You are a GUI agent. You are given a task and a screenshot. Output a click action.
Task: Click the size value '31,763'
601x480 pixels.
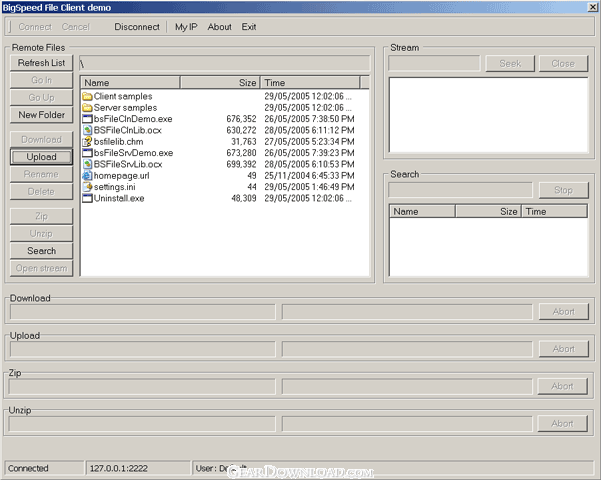coord(244,141)
